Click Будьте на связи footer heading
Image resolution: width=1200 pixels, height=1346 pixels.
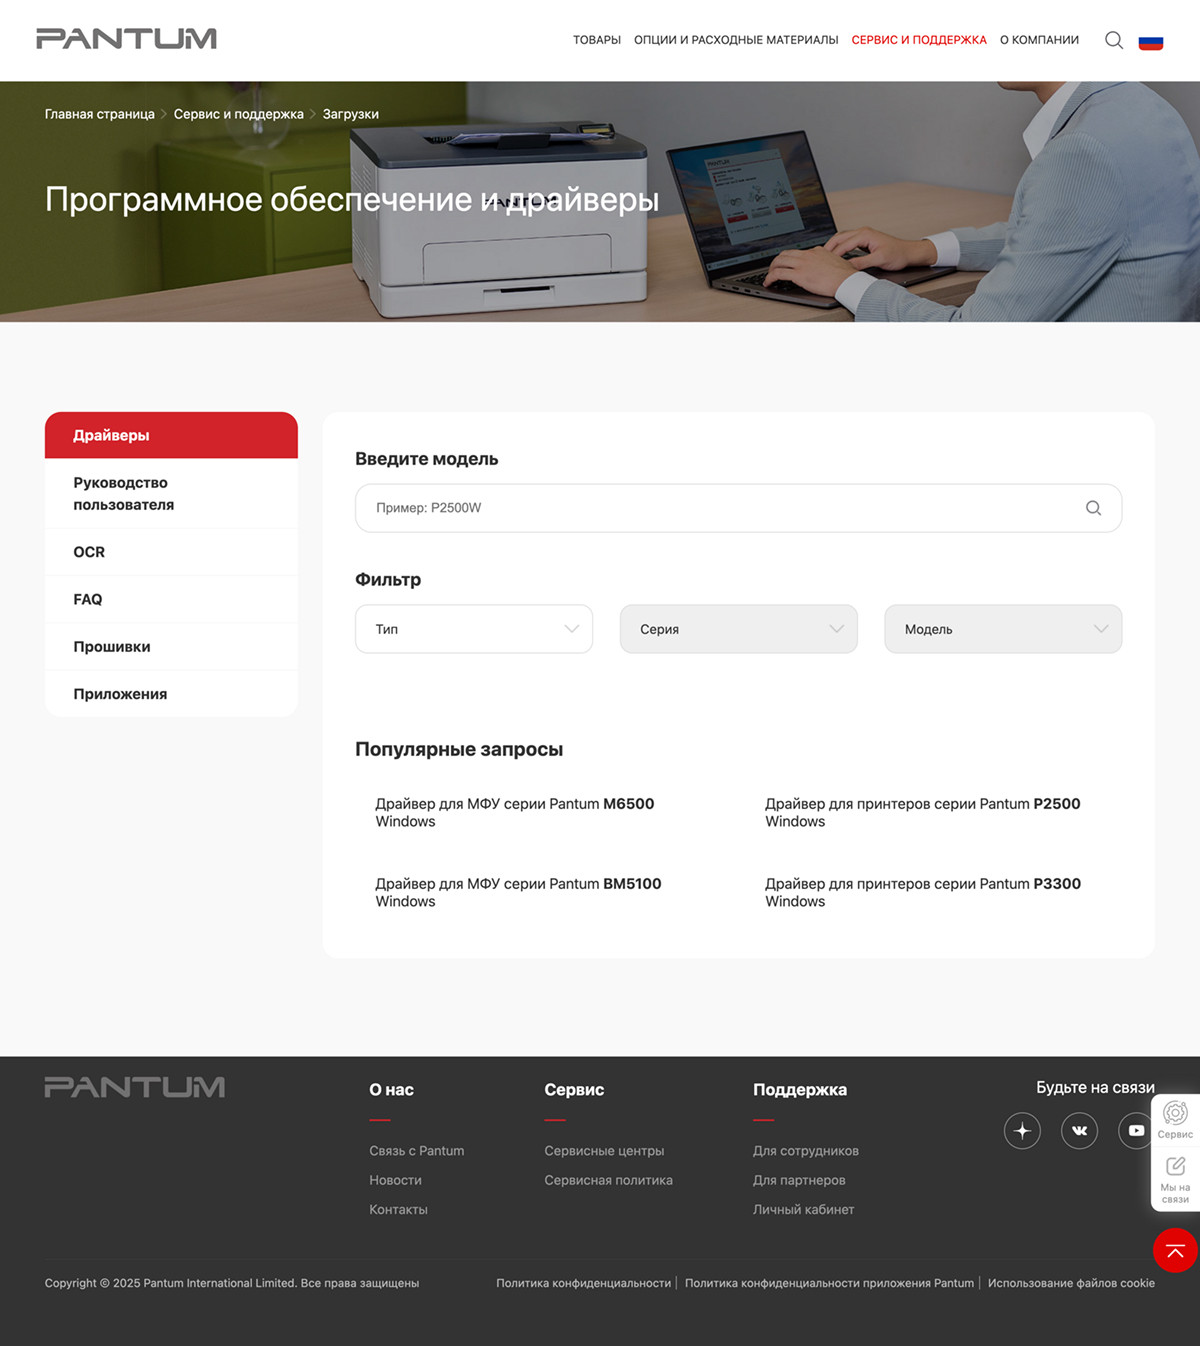(x=1095, y=1087)
